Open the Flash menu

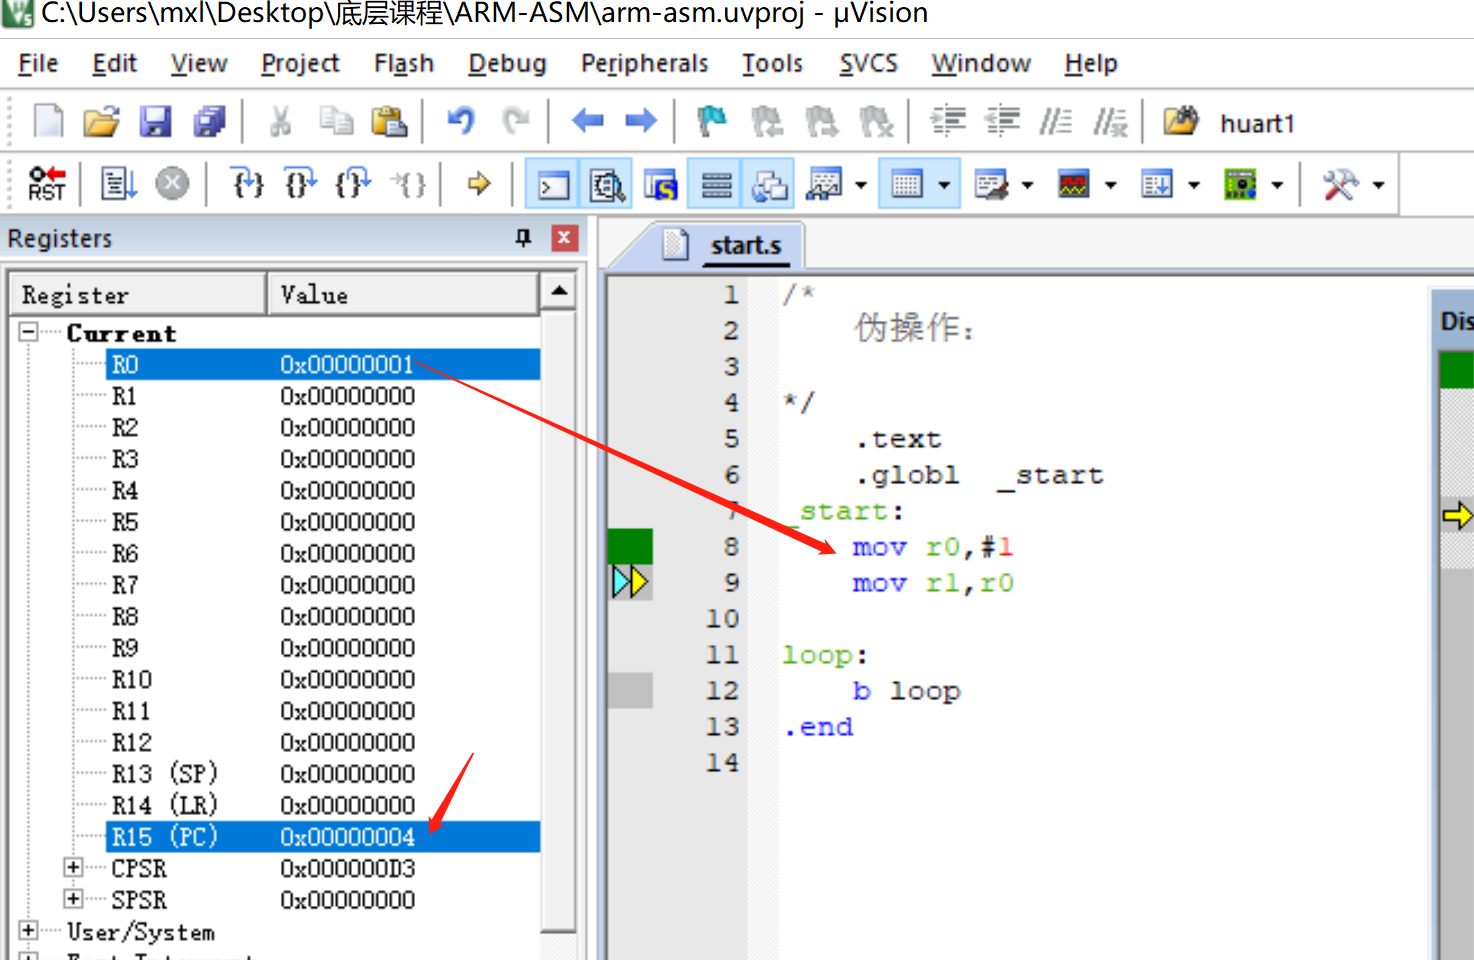(404, 63)
